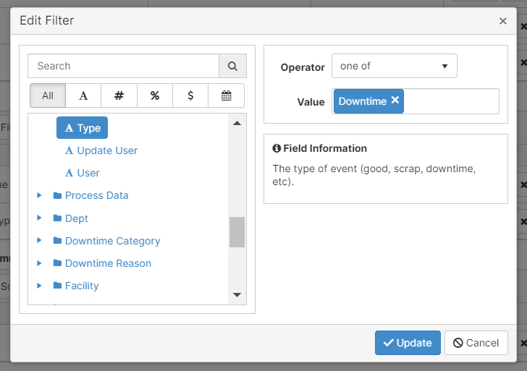Screen dimensions: 527x371
Task: Filter fields by percent type icon
Action: [155, 96]
